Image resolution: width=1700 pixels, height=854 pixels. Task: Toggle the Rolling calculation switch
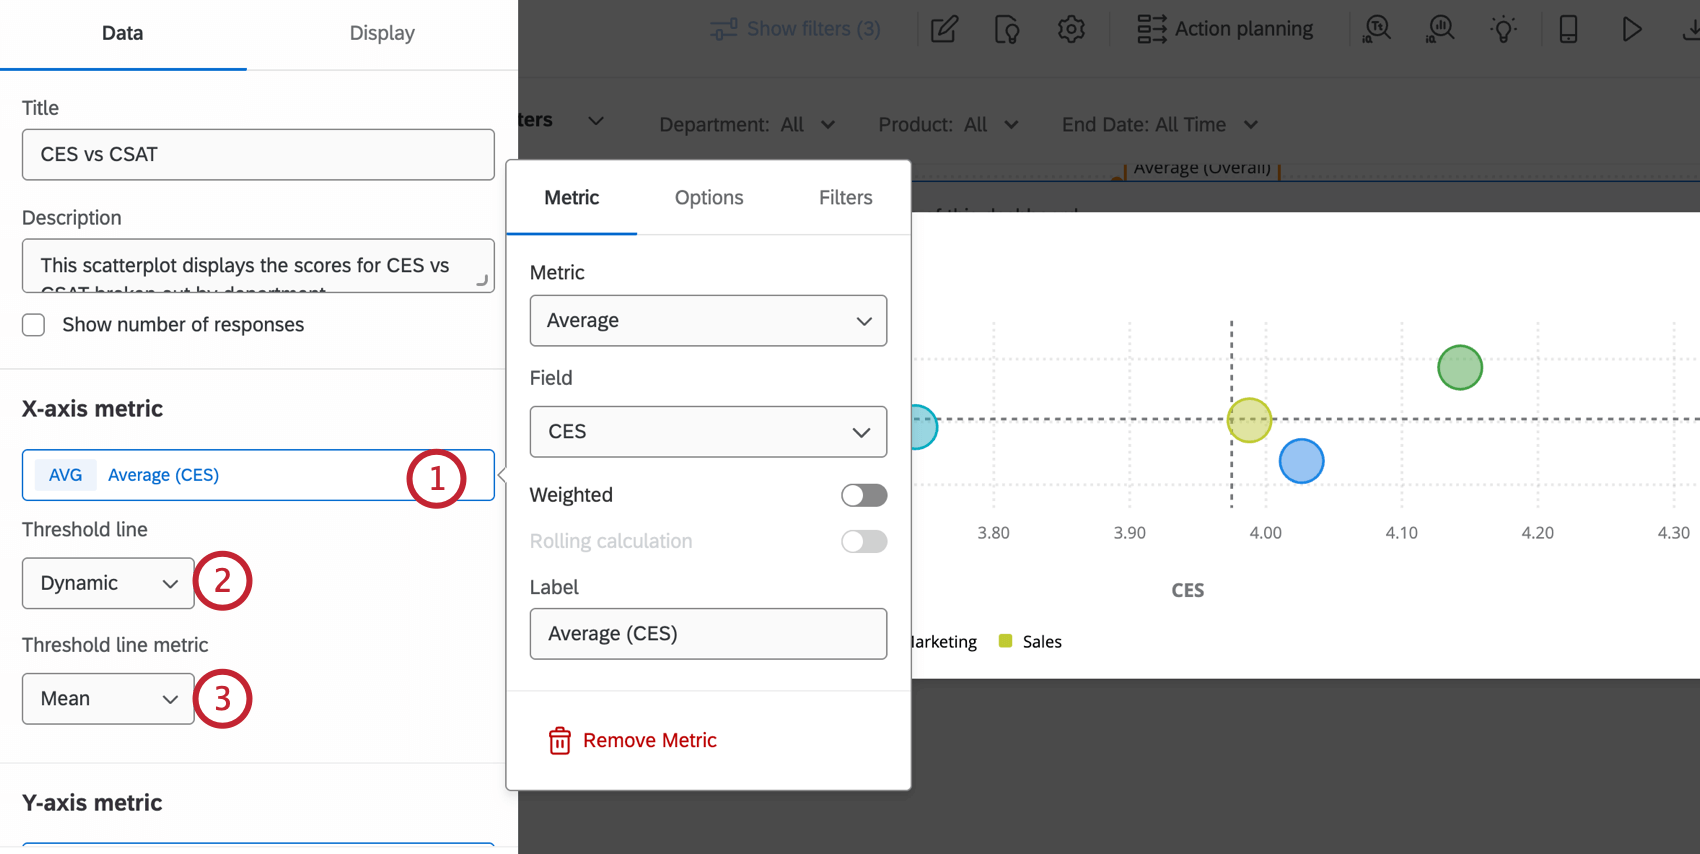[864, 541]
